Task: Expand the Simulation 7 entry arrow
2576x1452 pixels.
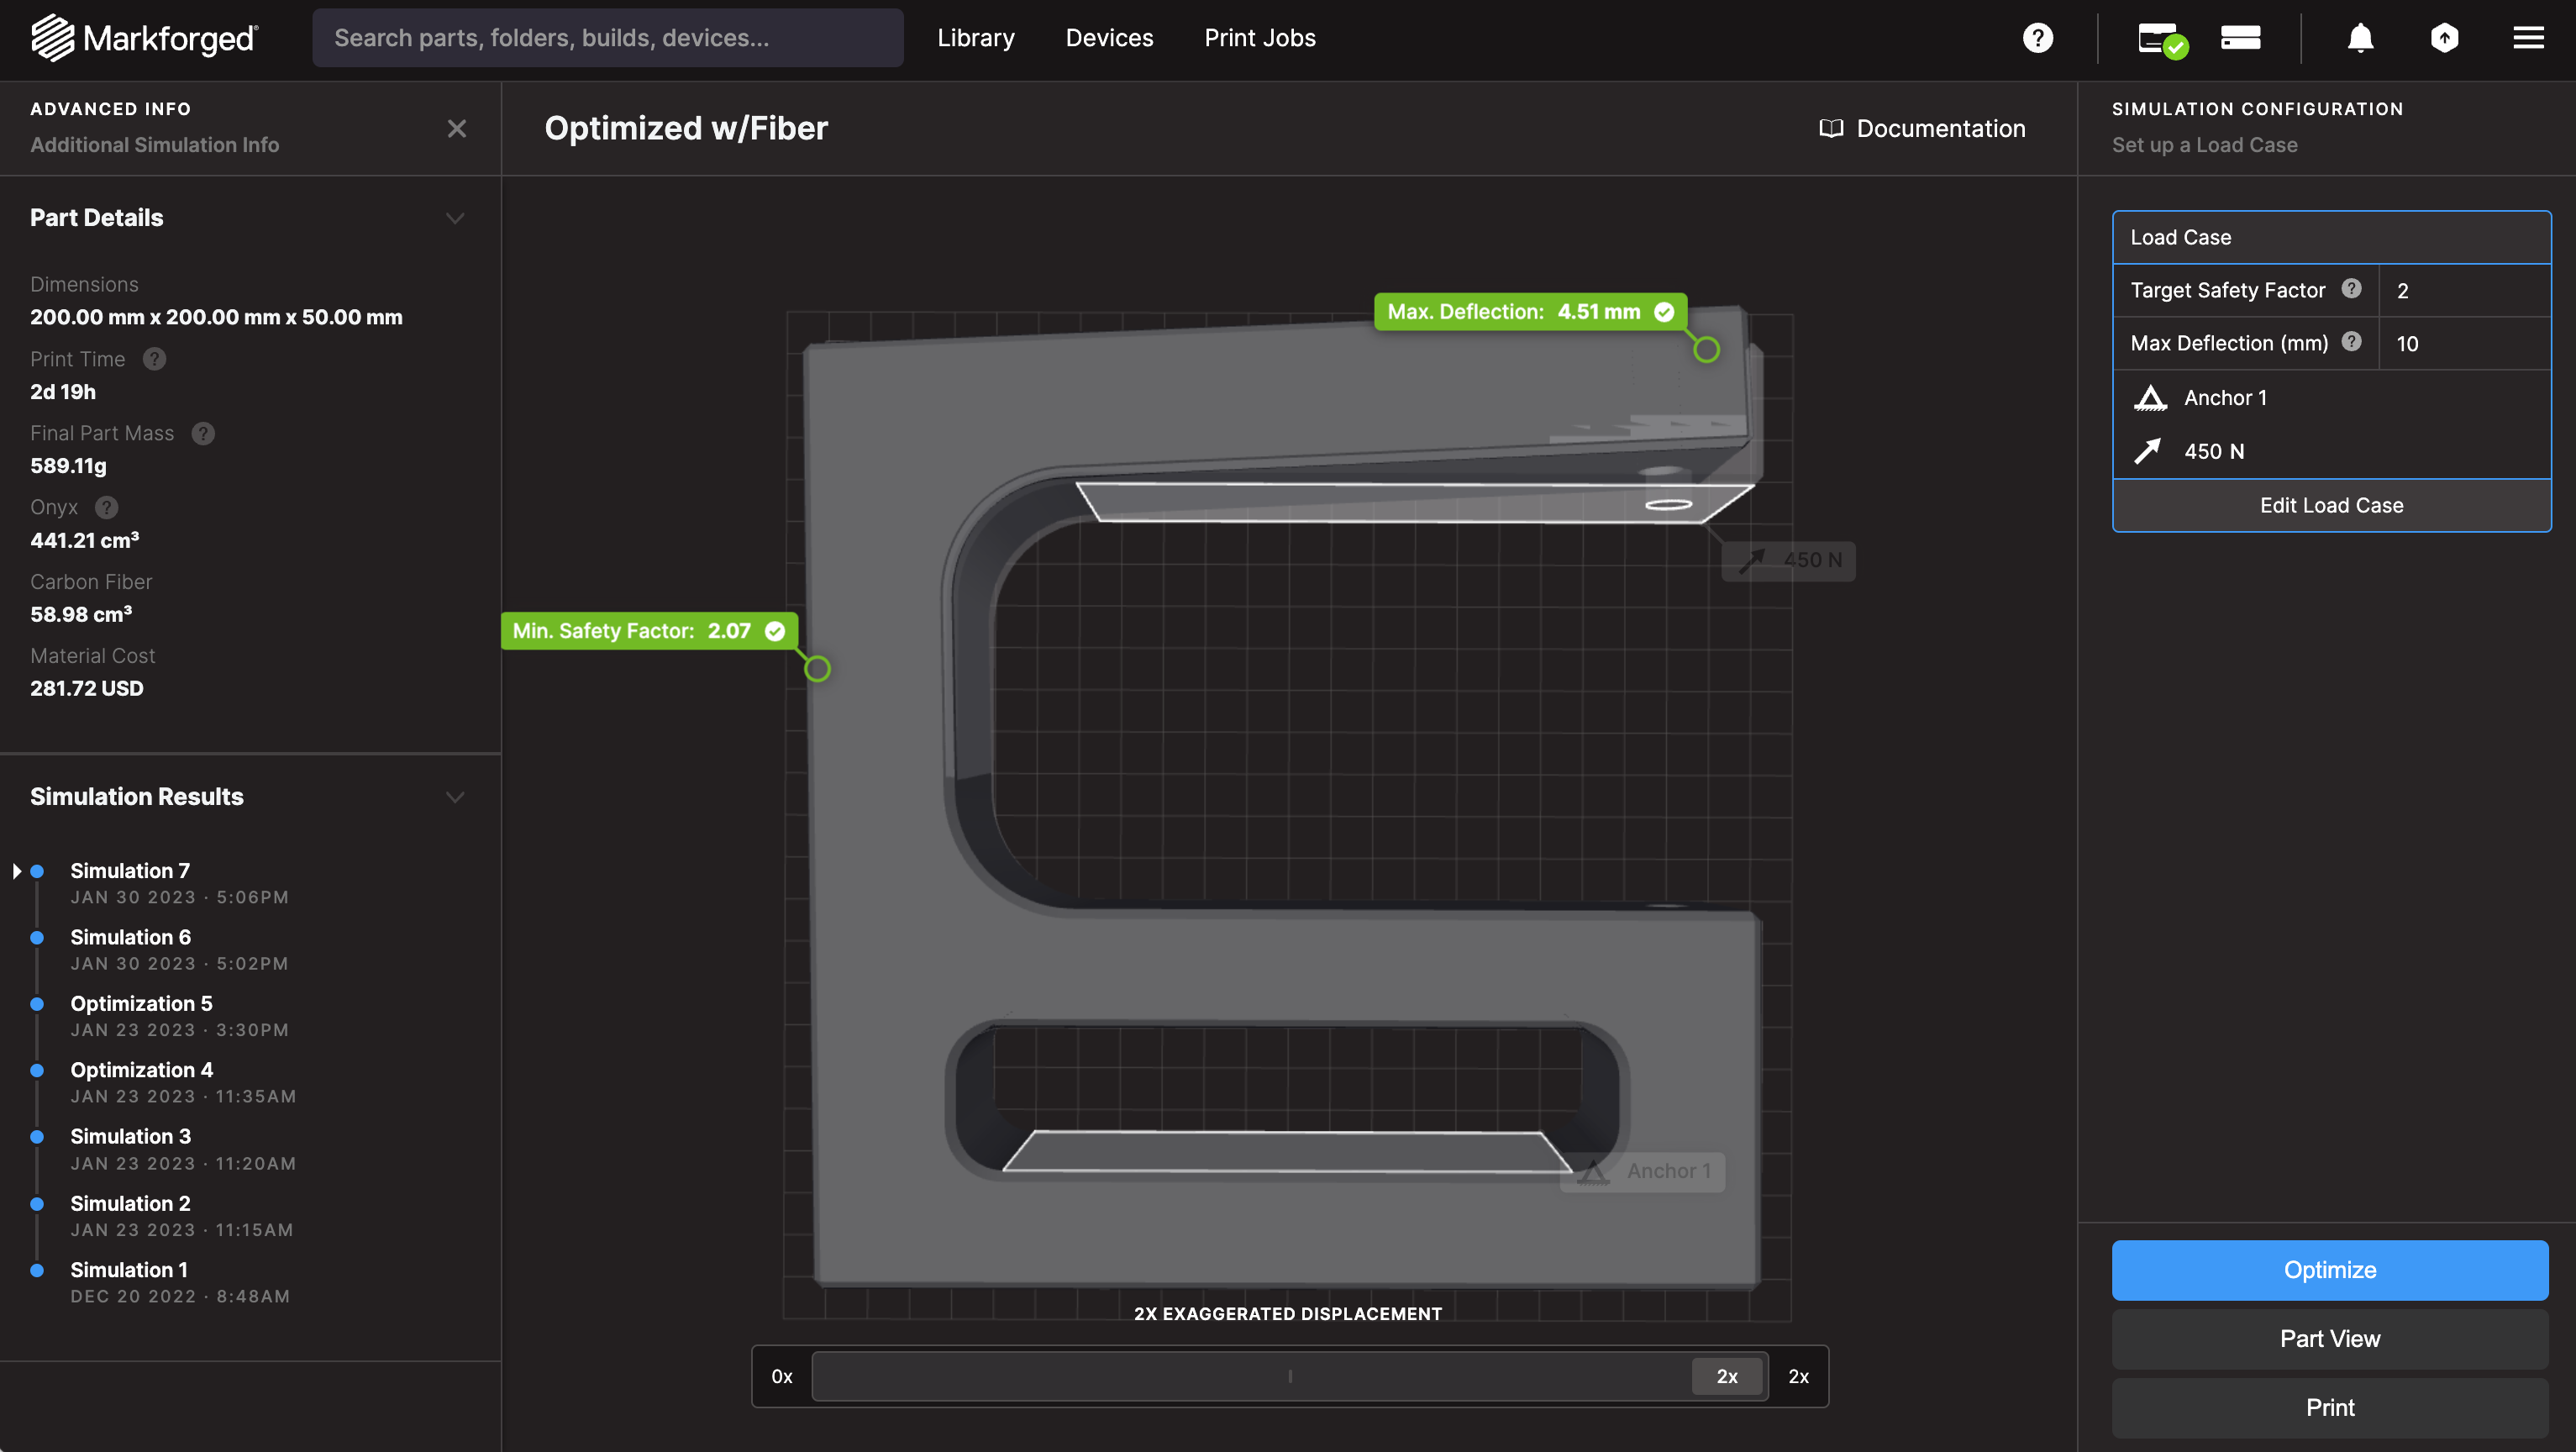Action: pyautogui.click(x=17, y=871)
